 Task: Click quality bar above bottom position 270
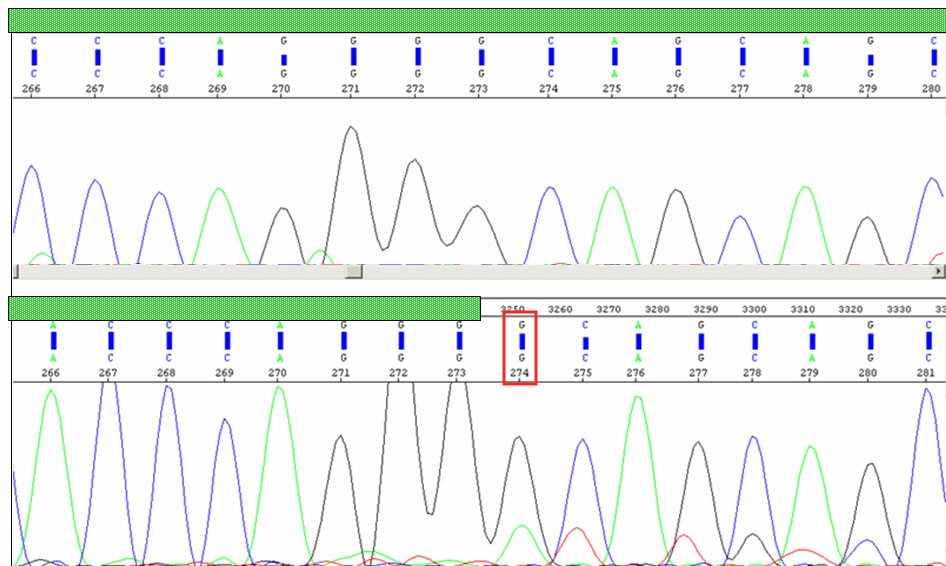280,341
